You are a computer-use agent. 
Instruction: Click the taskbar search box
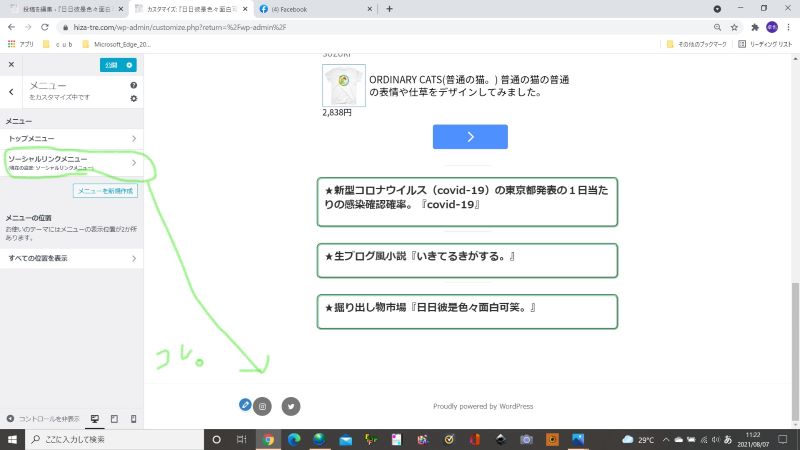click(115, 439)
